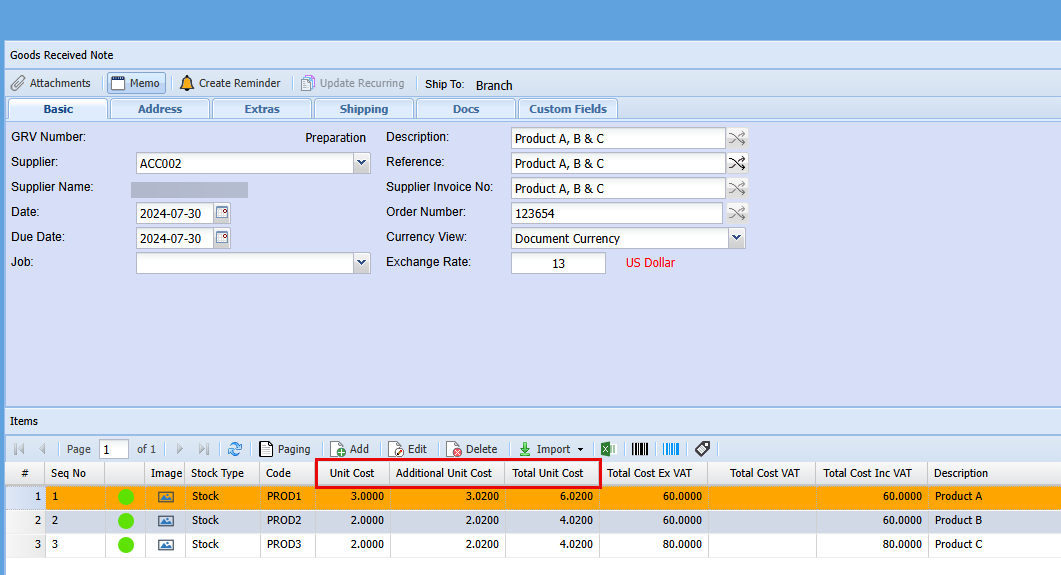Viewport: 1061px width, 575px height.
Task: Click the Excel export icon
Action: point(607,450)
